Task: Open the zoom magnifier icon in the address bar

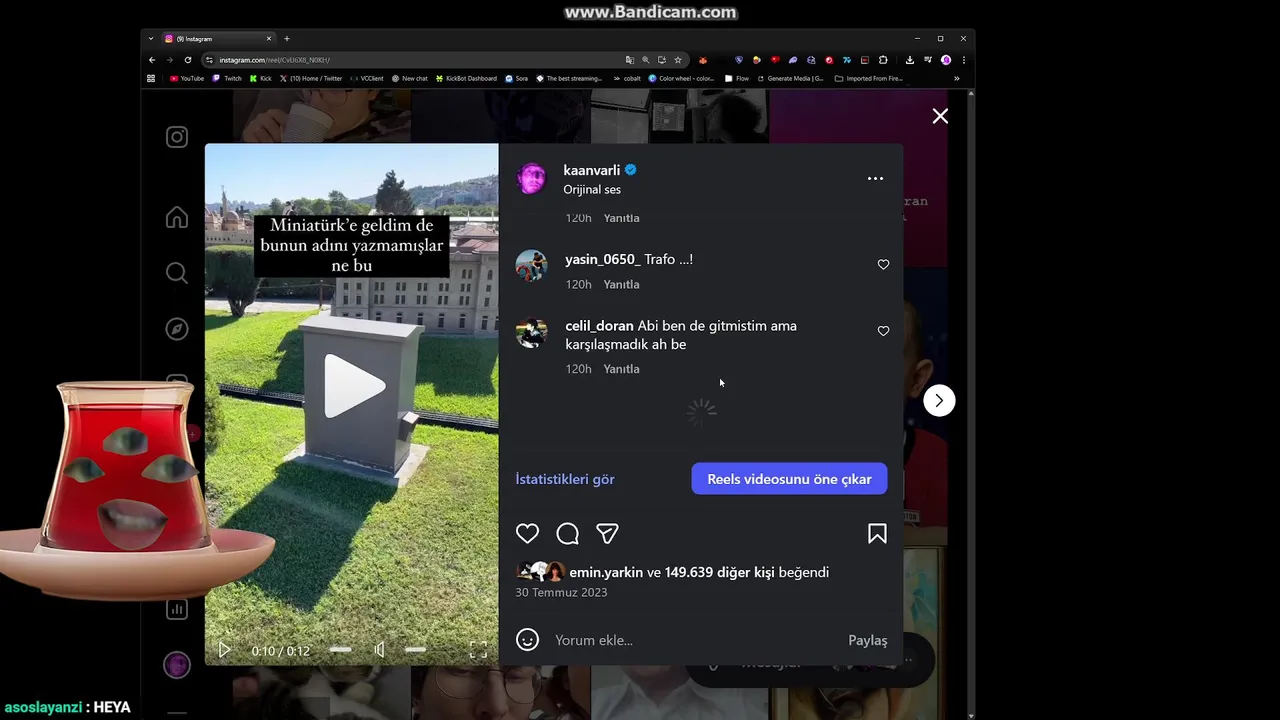Action: [645, 60]
